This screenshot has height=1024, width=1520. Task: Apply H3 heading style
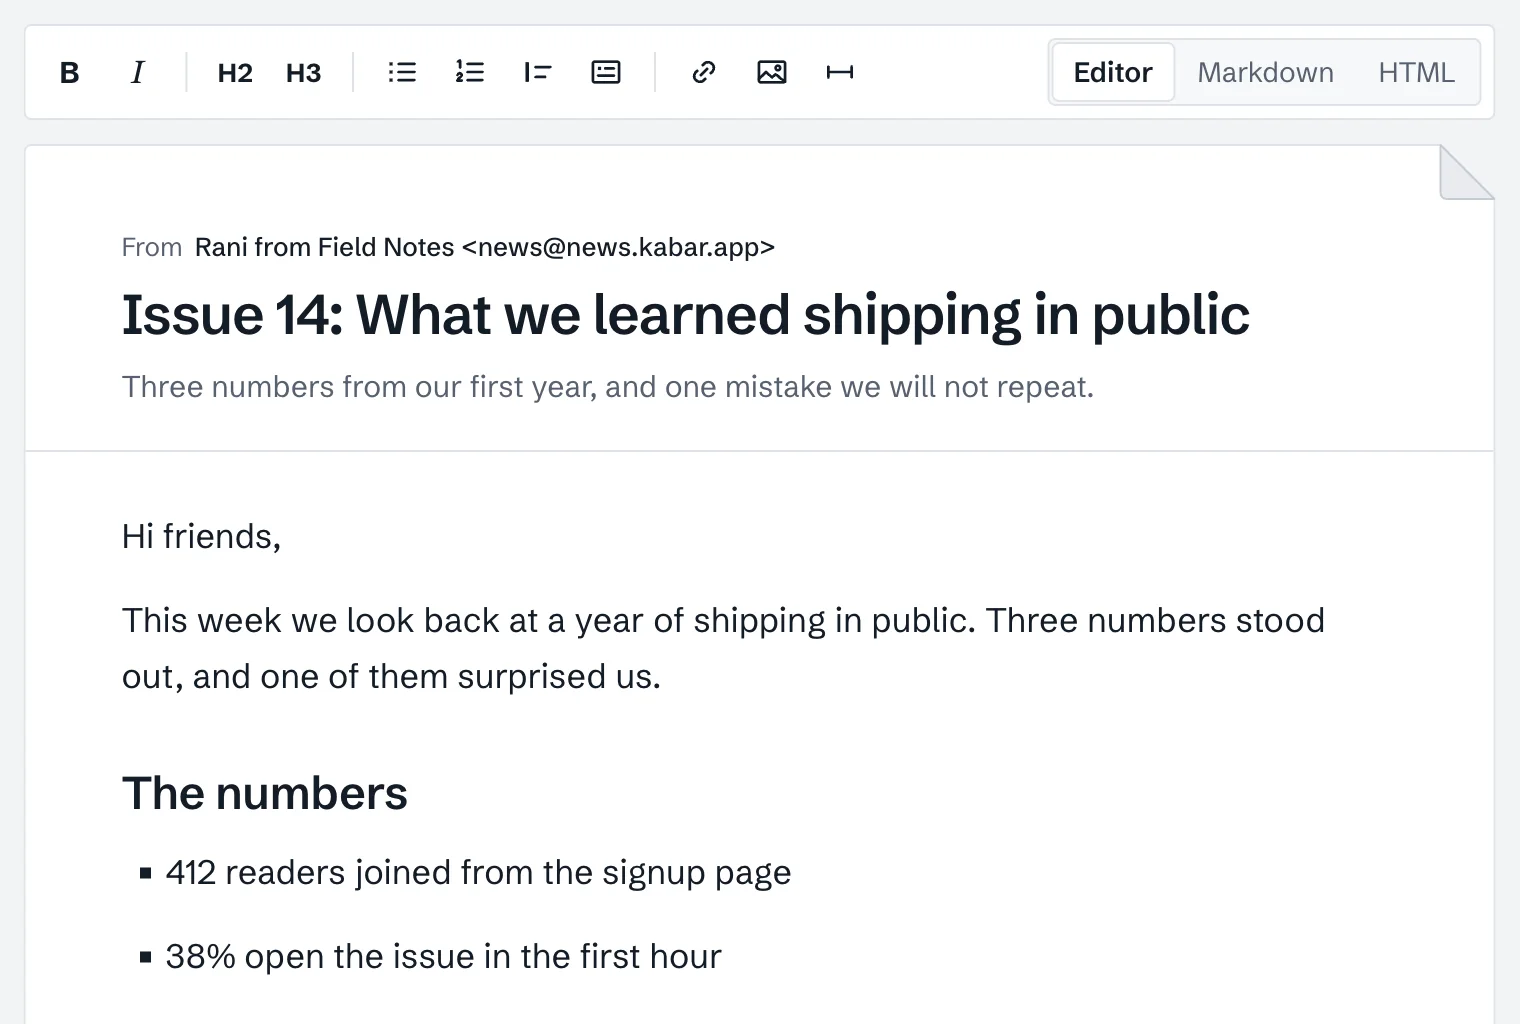pyautogui.click(x=303, y=72)
